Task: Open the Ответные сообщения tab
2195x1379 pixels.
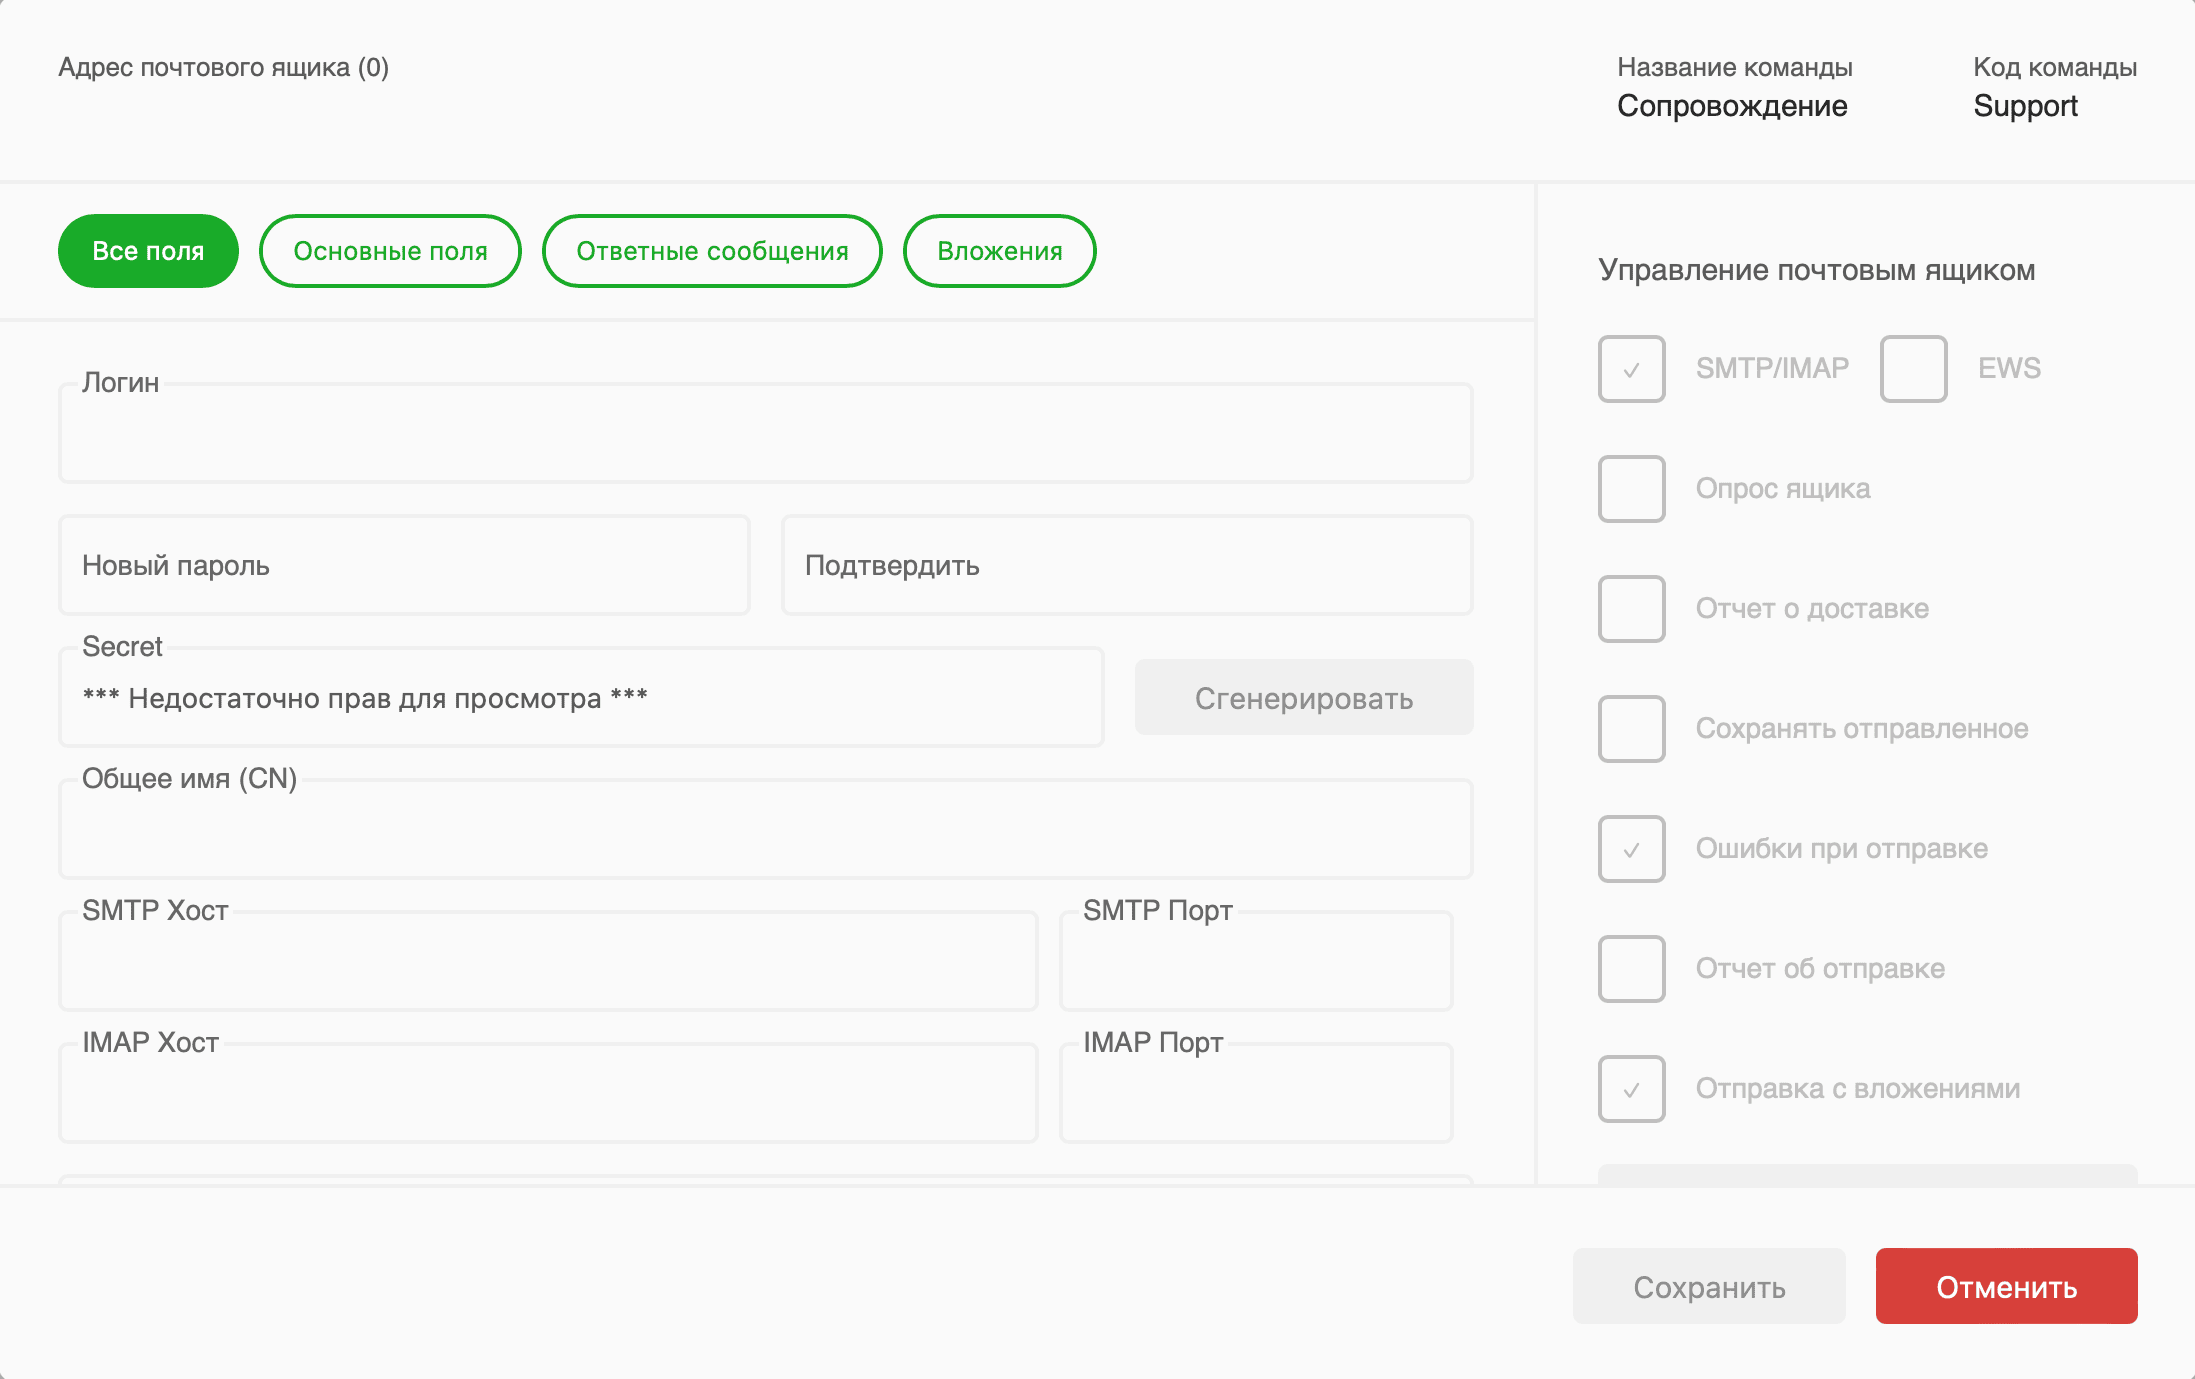Action: tap(712, 251)
